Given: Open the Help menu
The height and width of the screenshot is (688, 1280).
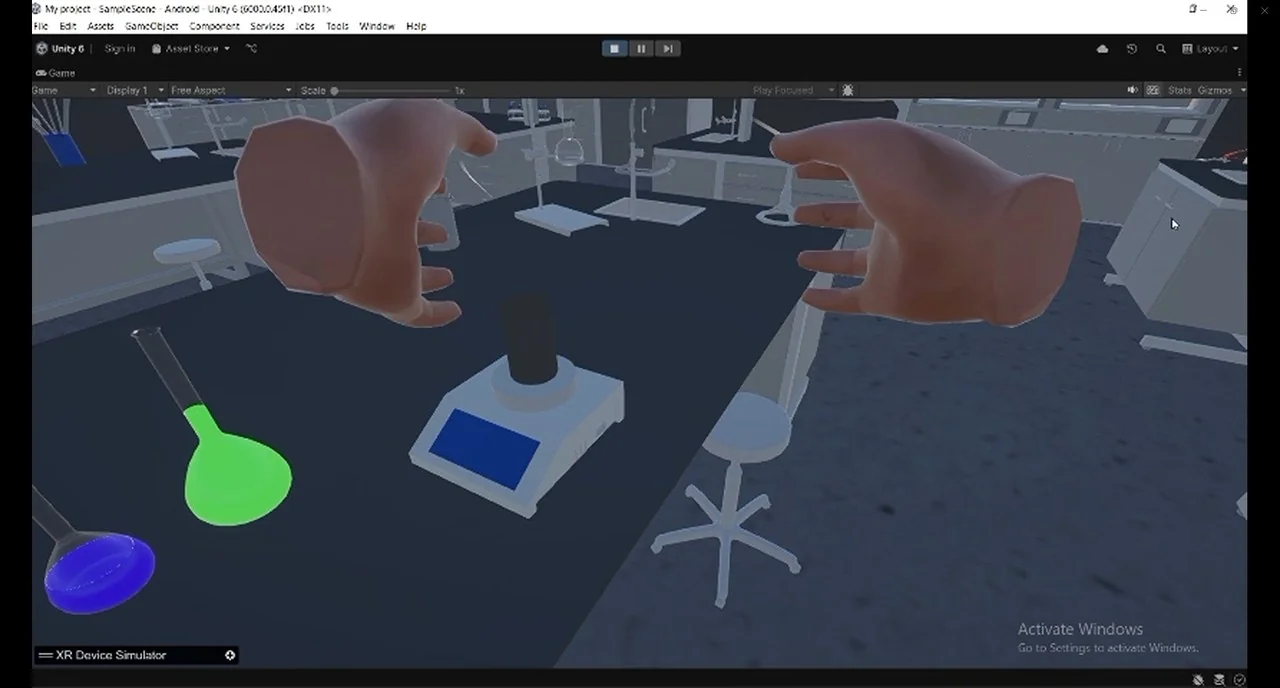Looking at the screenshot, I should click(x=416, y=26).
